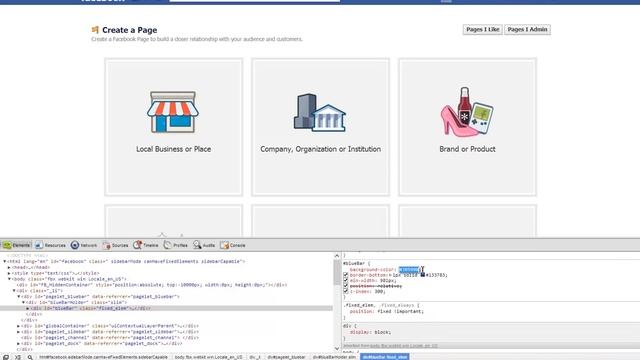Click the Create a Page heading
Image resolution: width=640 pixels, height=360 pixels.
pyautogui.click(x=129, y=30)
